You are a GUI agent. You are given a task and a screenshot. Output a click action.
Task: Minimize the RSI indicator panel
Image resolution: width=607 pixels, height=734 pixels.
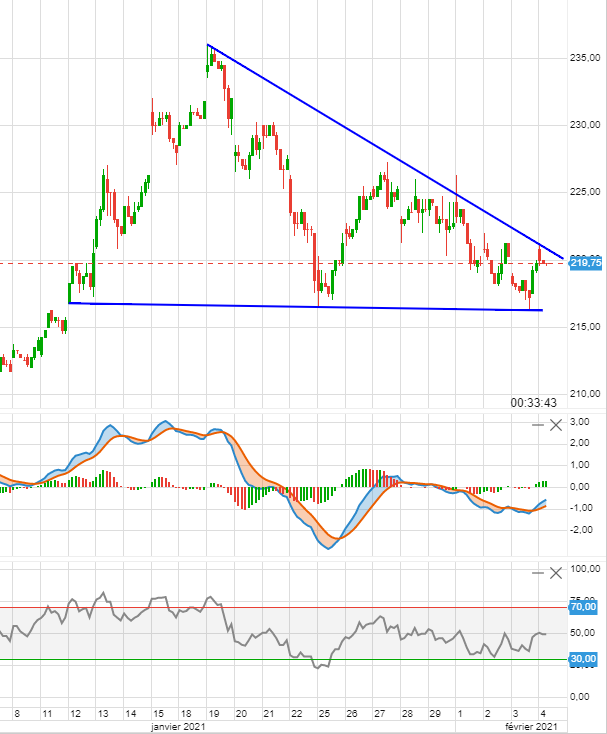click(539, 573)
